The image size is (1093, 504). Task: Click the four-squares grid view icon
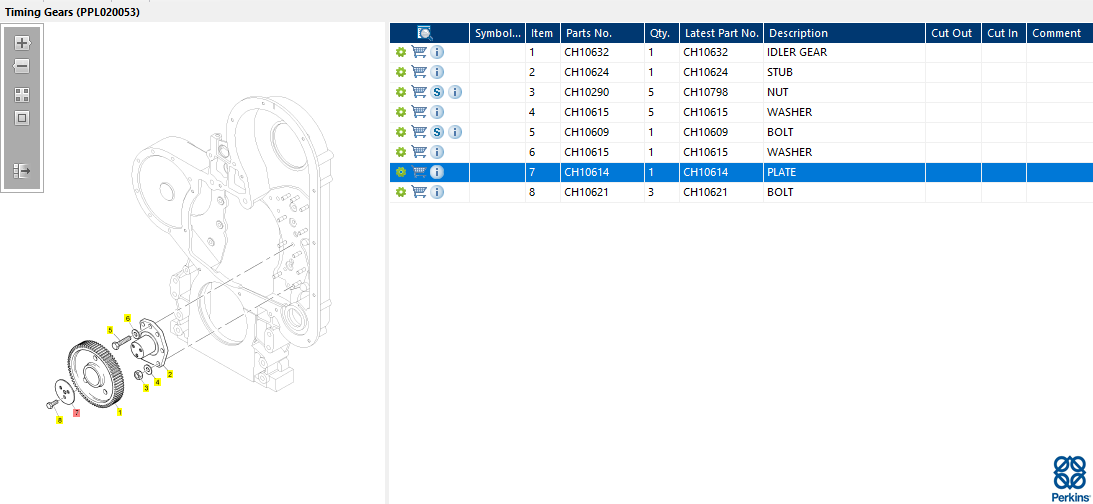(x=22, y=95)
